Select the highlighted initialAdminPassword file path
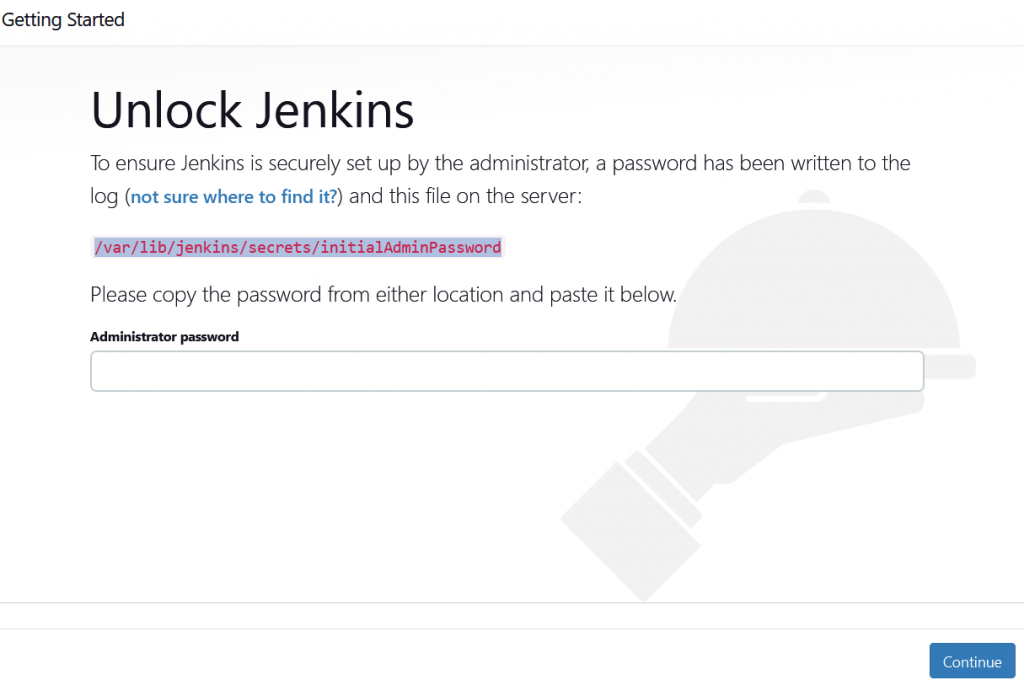1024x680 pixels. (296, 247)
